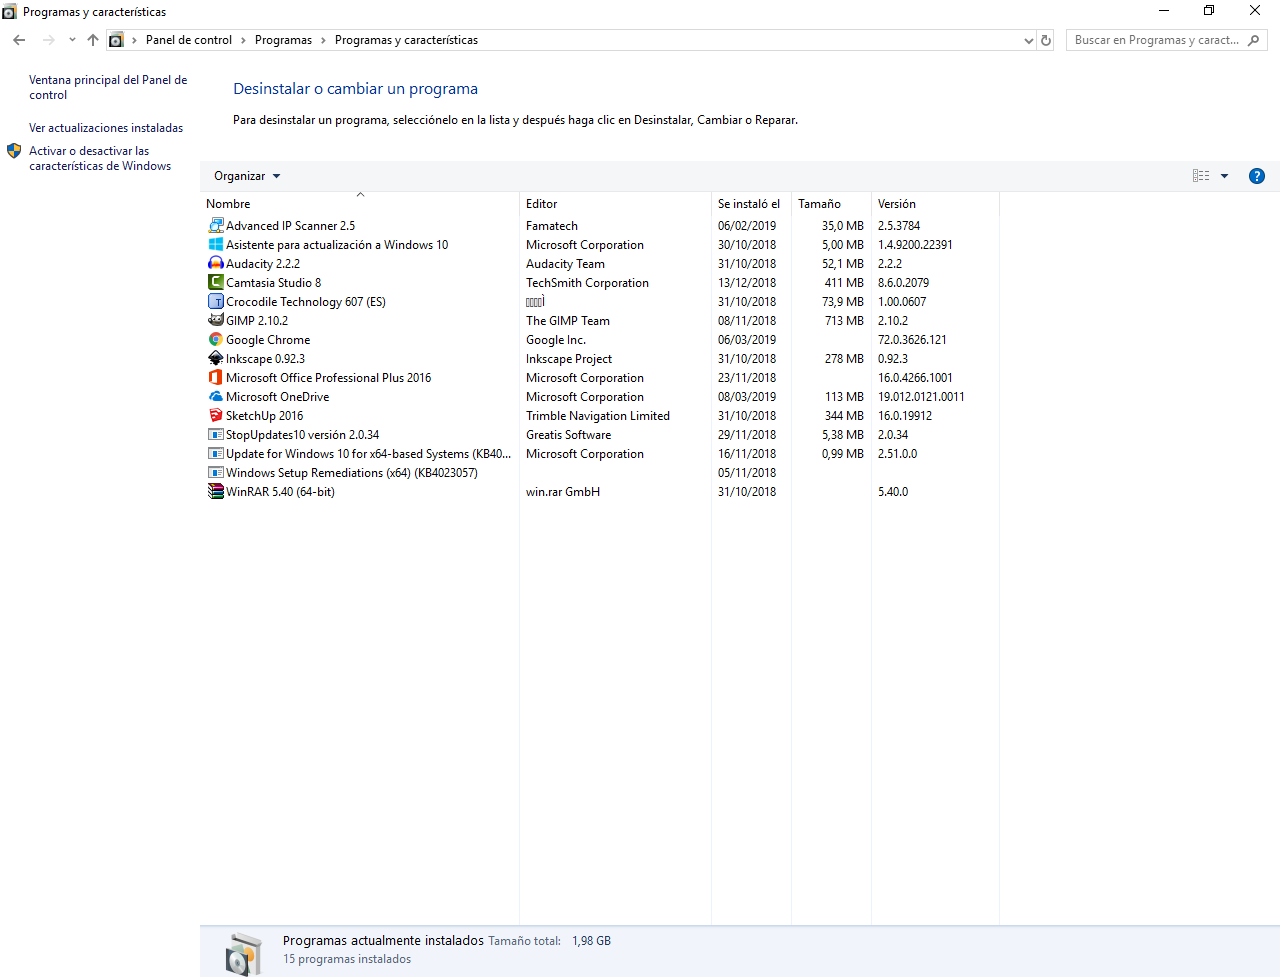Screen dimensions: 1280x977
Task: Click the Camtasia Studio 8 icon
Action: (215, 283)
